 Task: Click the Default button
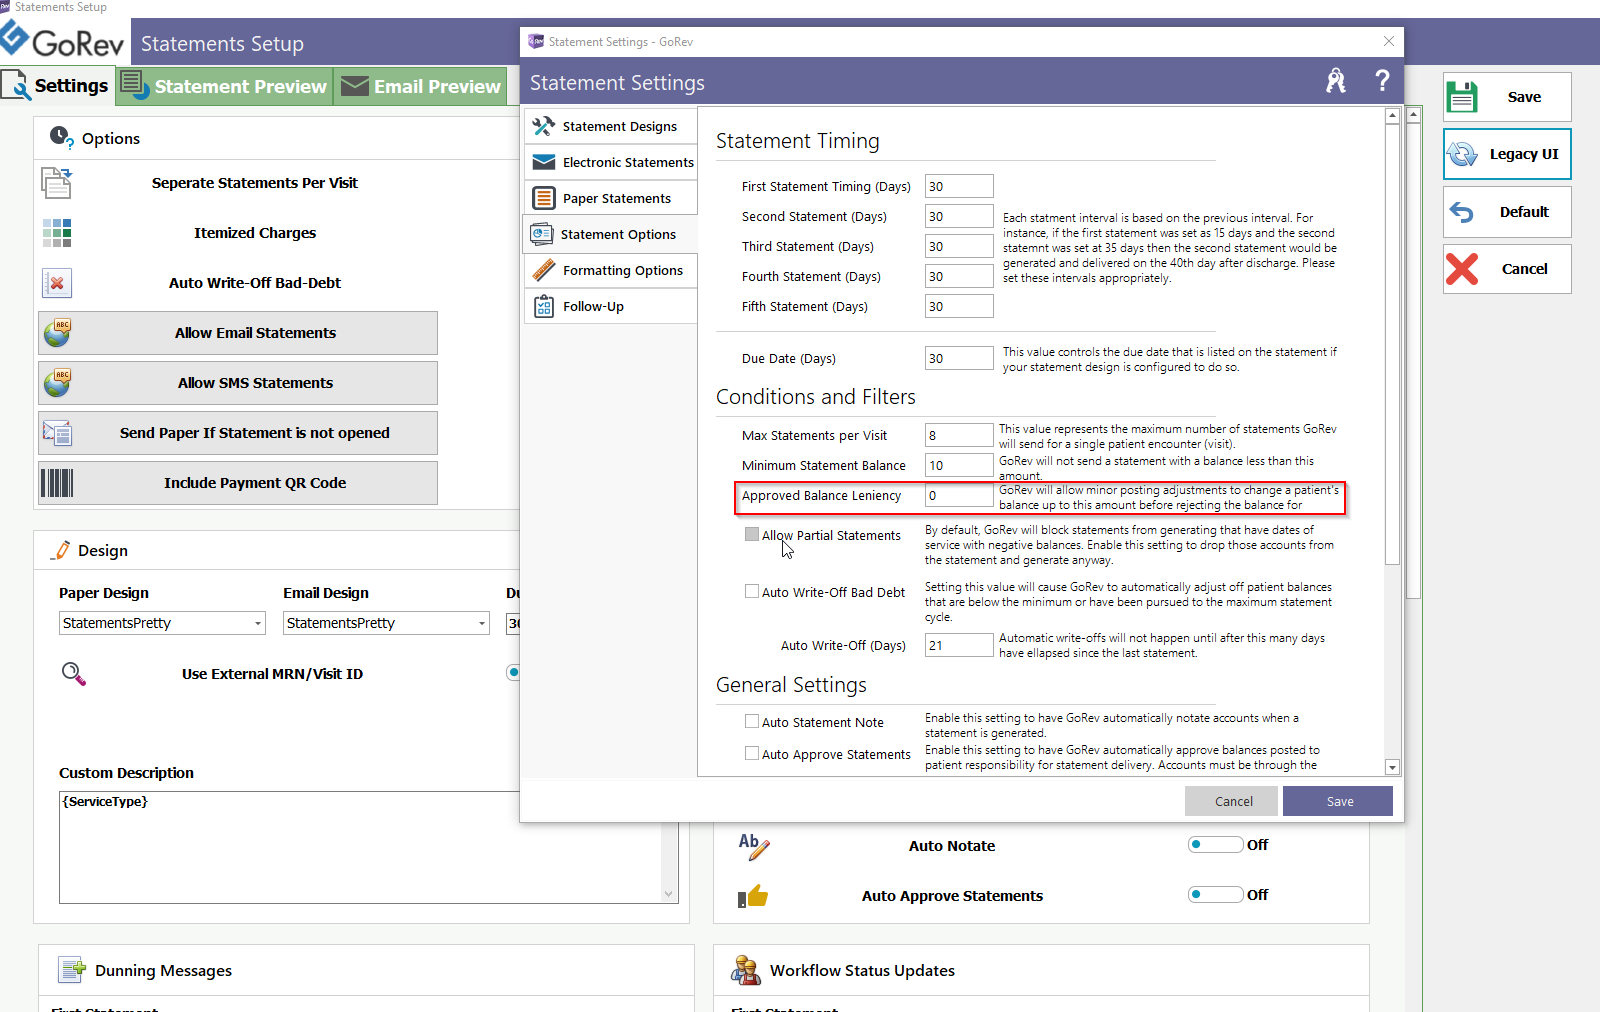[x=1507, y=212]
